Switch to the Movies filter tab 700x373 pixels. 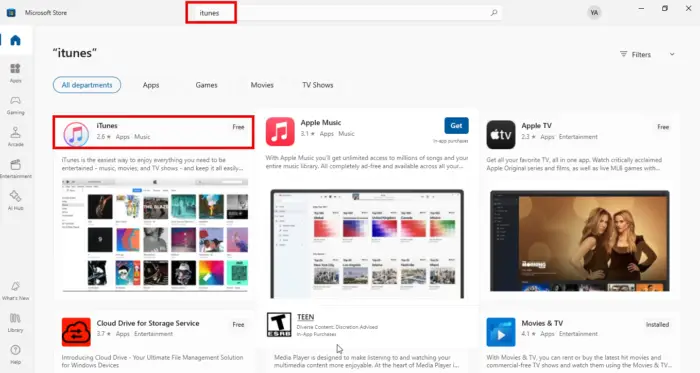(262, 85)
